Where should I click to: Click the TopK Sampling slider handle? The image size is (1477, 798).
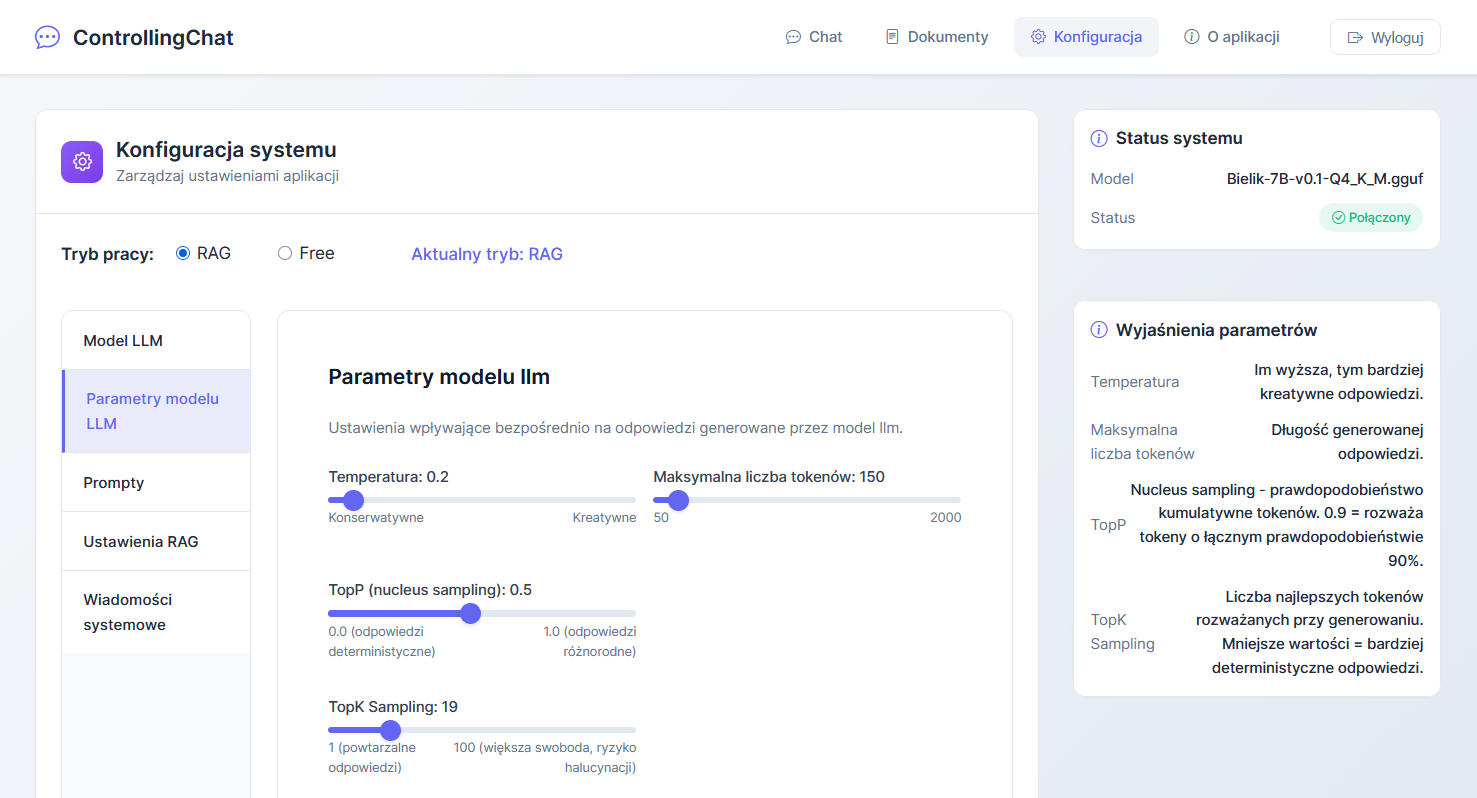coord(391,730)
